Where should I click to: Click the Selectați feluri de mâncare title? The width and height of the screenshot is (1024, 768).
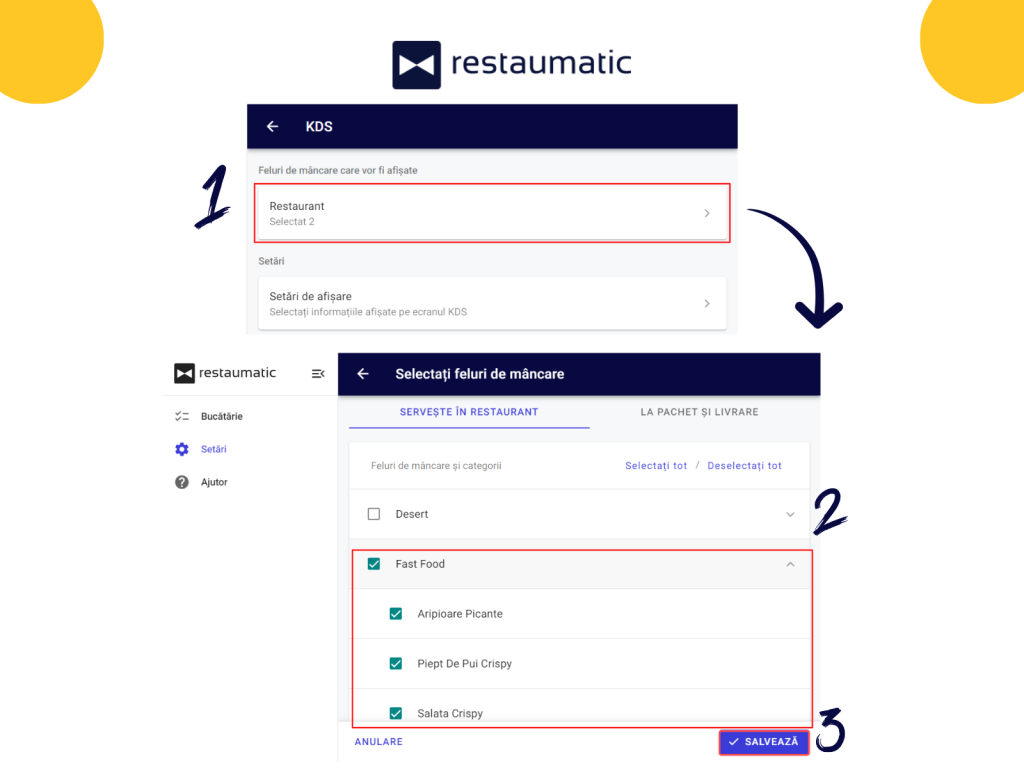479,374
